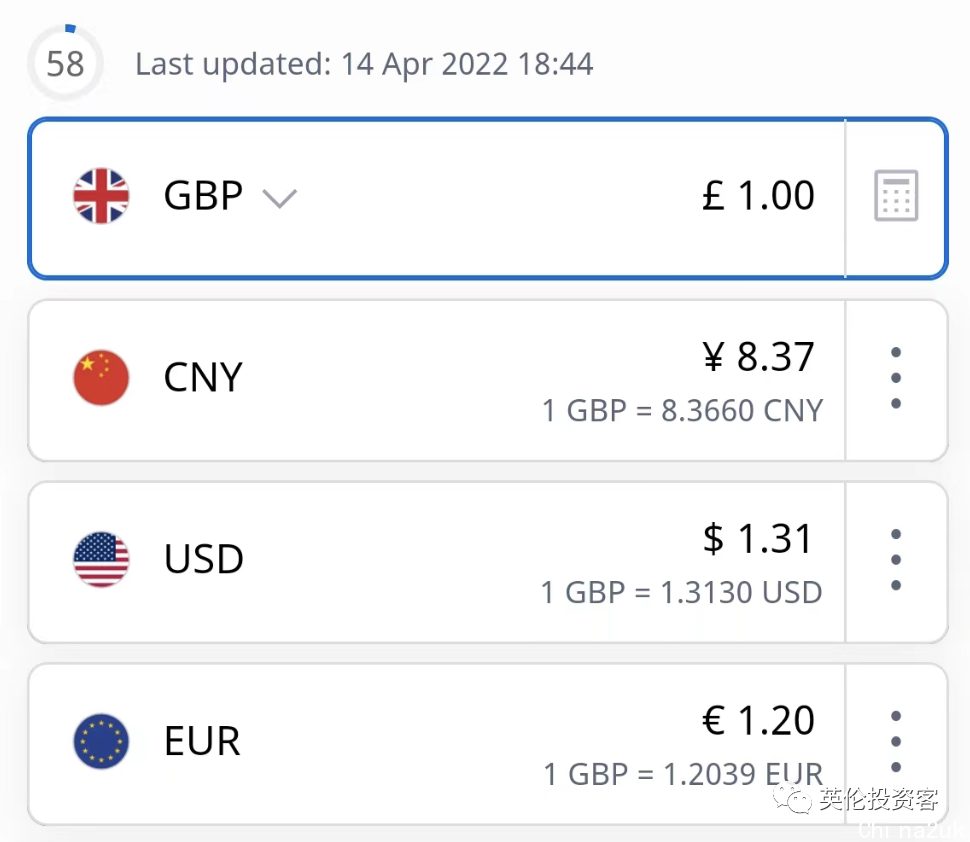Open the USD row three-dot menu

(896, 559)
